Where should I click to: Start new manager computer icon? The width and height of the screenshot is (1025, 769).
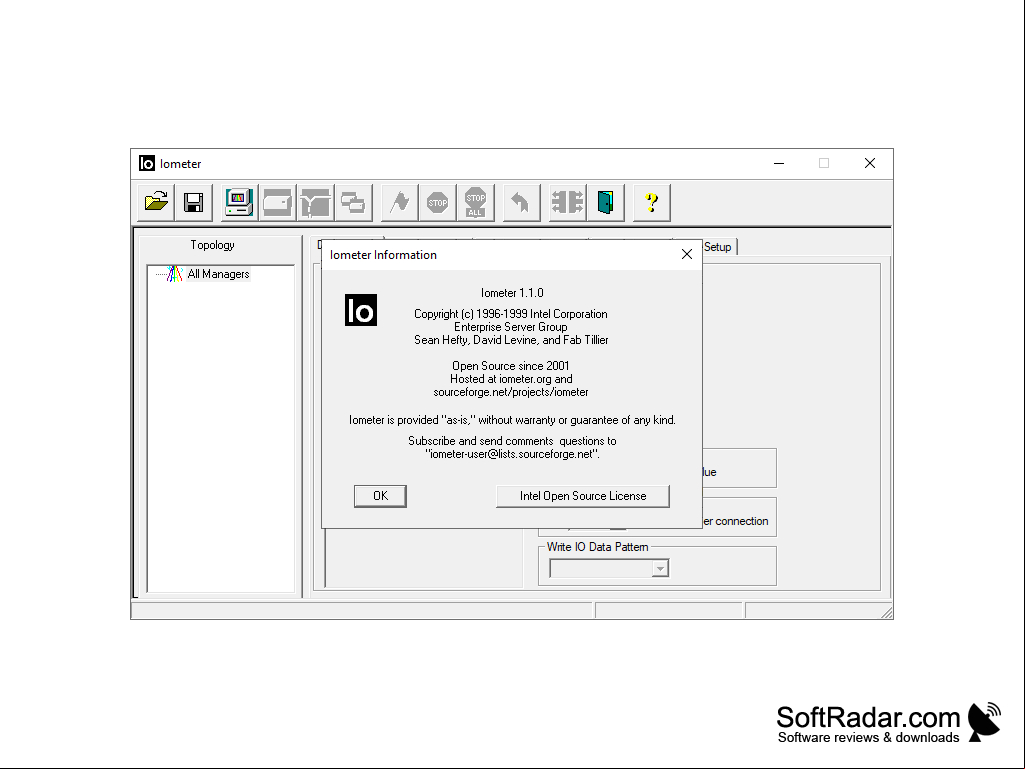point(239,202)
